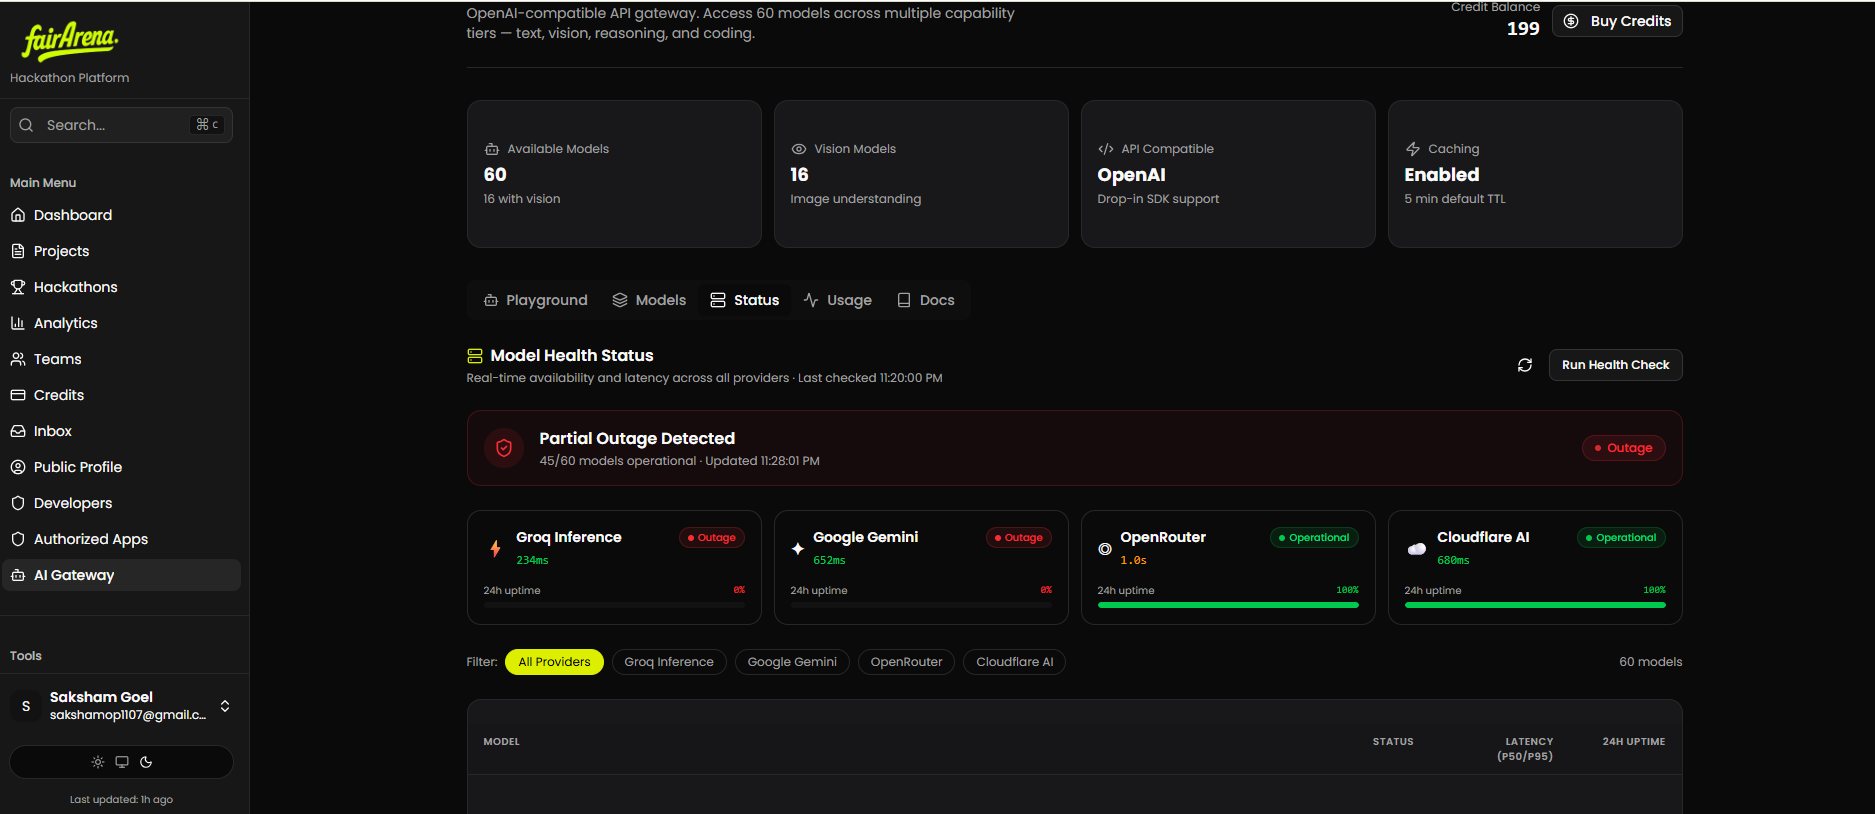Click the magnifier icon in the search box
This screenshot has width=1875, height=814.
pos(26,125)
